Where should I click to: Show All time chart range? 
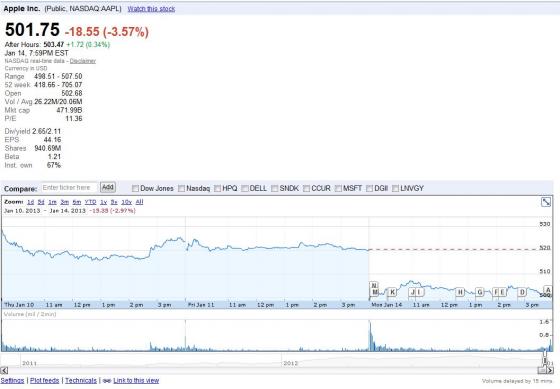(139, 202)
